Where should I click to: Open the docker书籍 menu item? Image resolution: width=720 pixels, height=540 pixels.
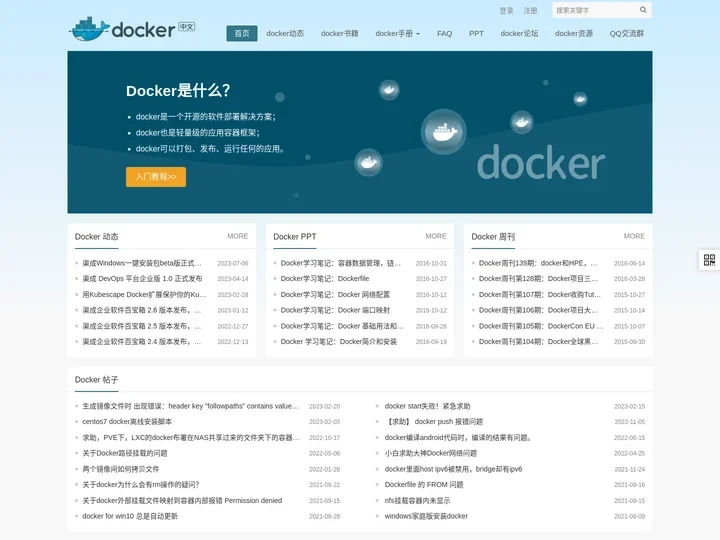pyautogui.click(x=339, y=34)
